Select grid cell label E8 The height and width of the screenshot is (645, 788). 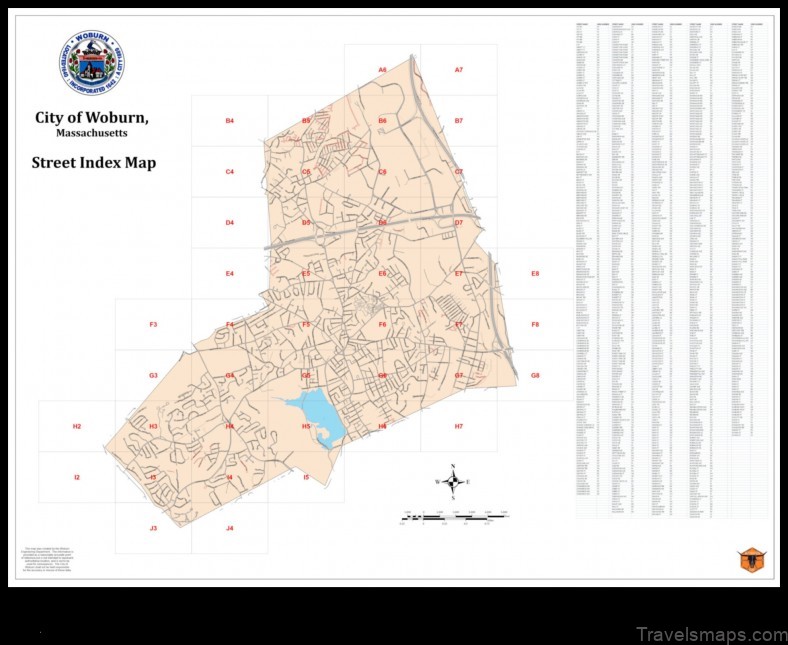(535, 274)
